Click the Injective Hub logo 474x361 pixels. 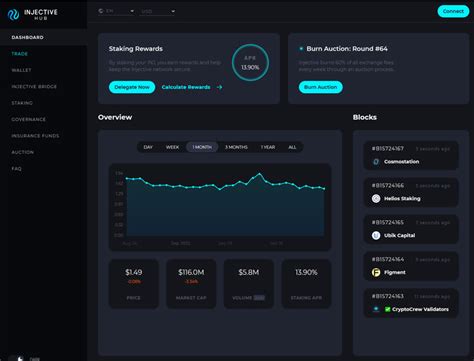tap(32, 14)
